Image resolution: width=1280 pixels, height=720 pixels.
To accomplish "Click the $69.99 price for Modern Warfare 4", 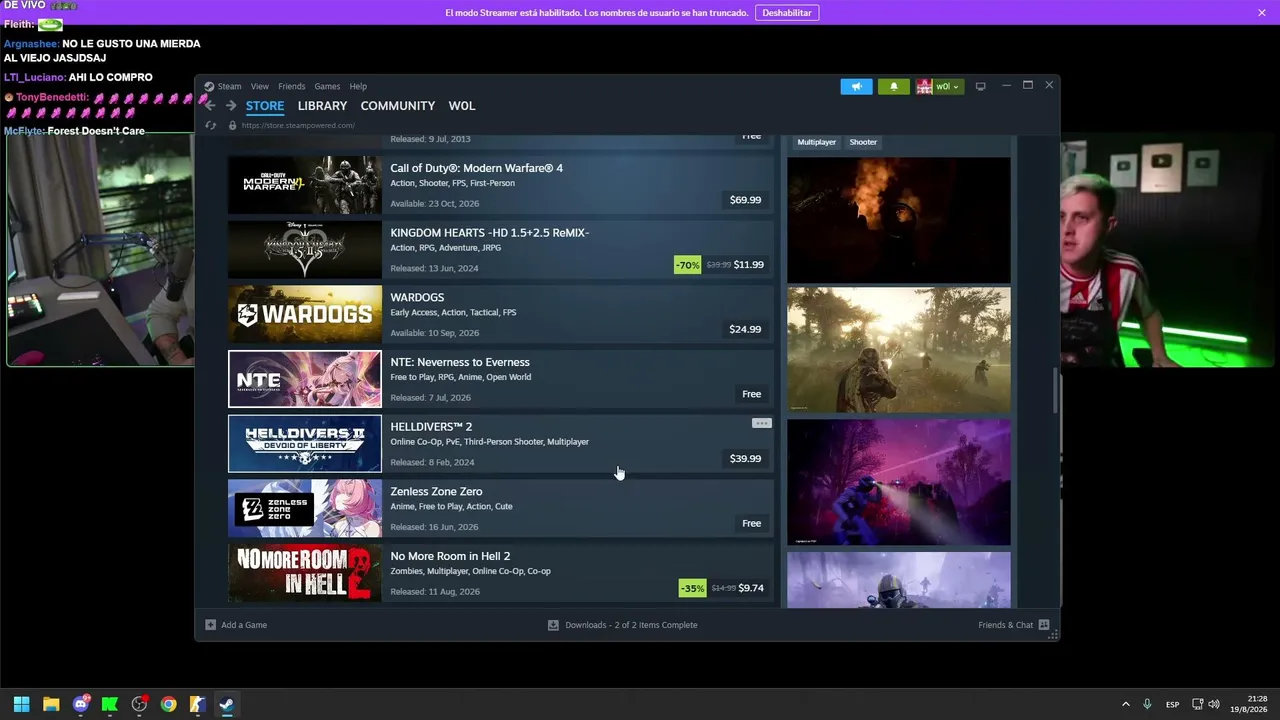I will pos(745,200).
